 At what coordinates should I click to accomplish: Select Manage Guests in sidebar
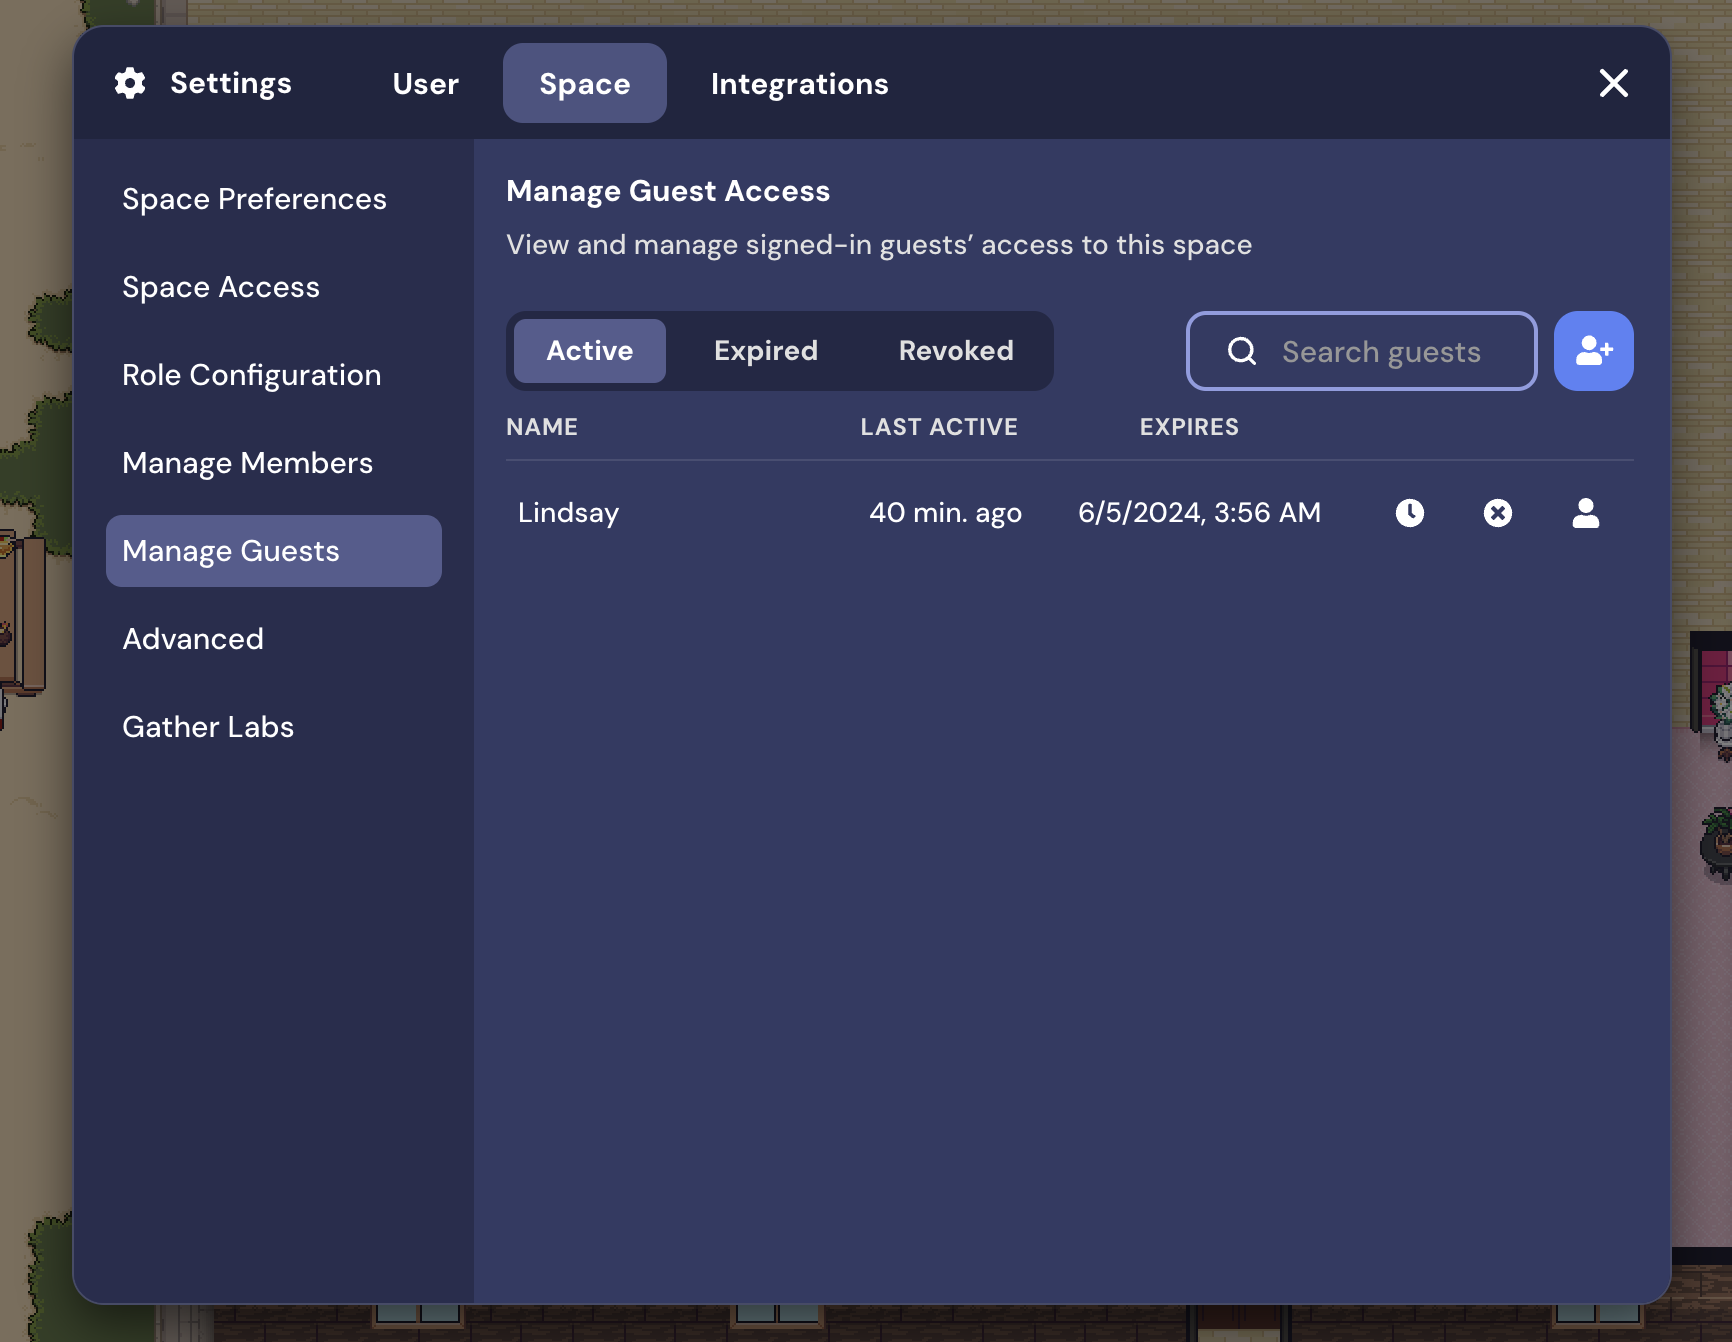(274, 551)
